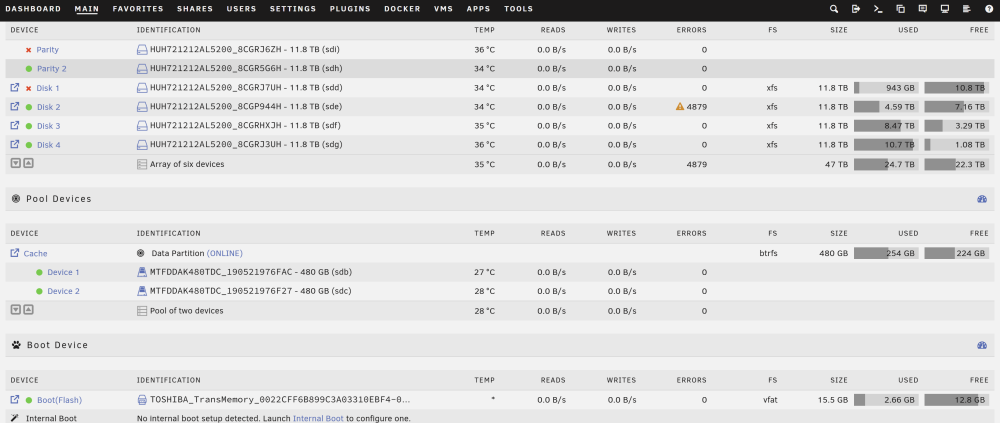Select the Main tab
Viewport: 1000px width, 423px height.
(x=87, y=9)
